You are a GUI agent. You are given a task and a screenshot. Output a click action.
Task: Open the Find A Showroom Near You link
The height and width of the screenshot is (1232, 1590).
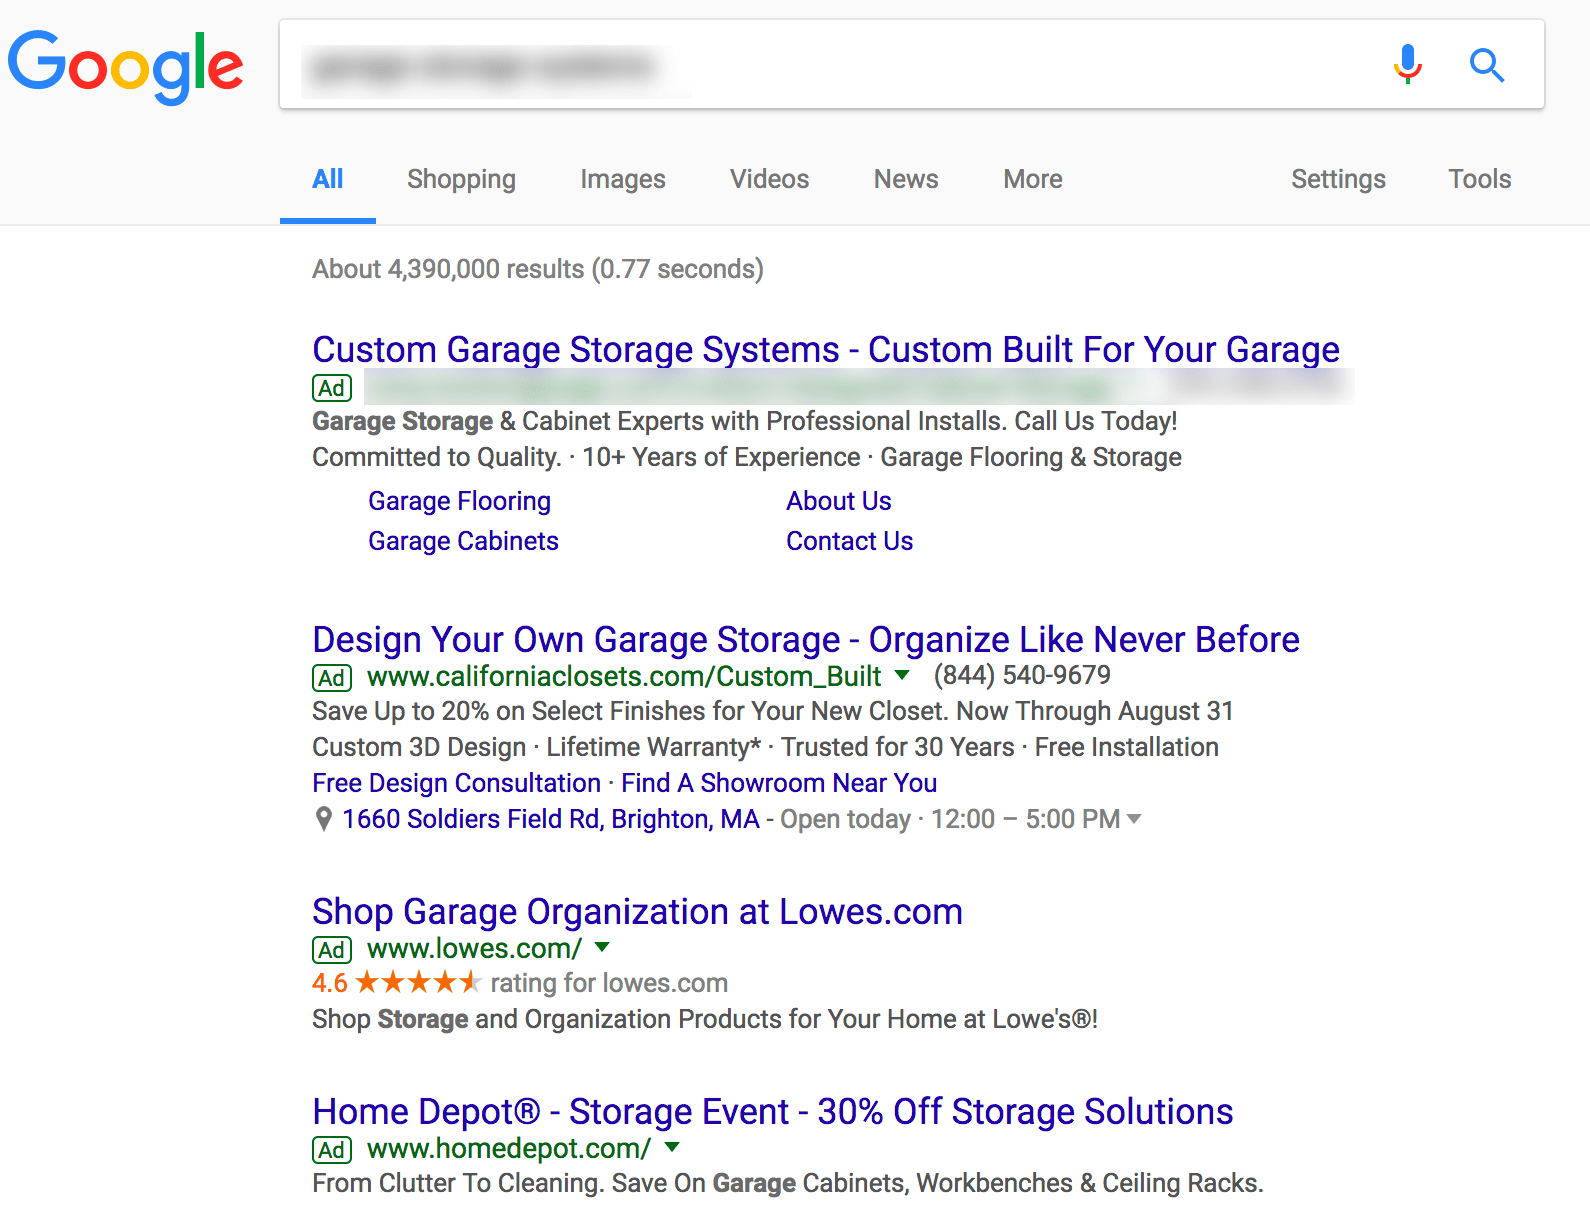click(779, 783)
